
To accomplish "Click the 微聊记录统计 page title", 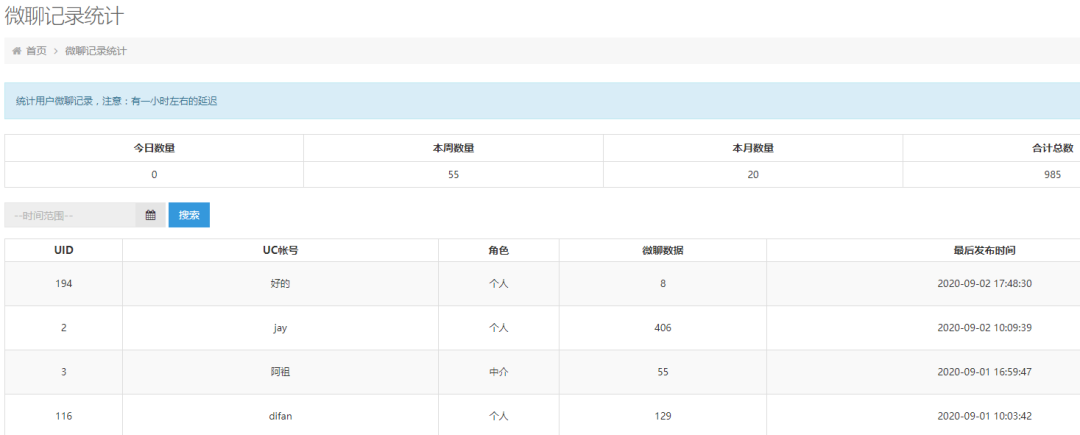I will click(64, 15).
